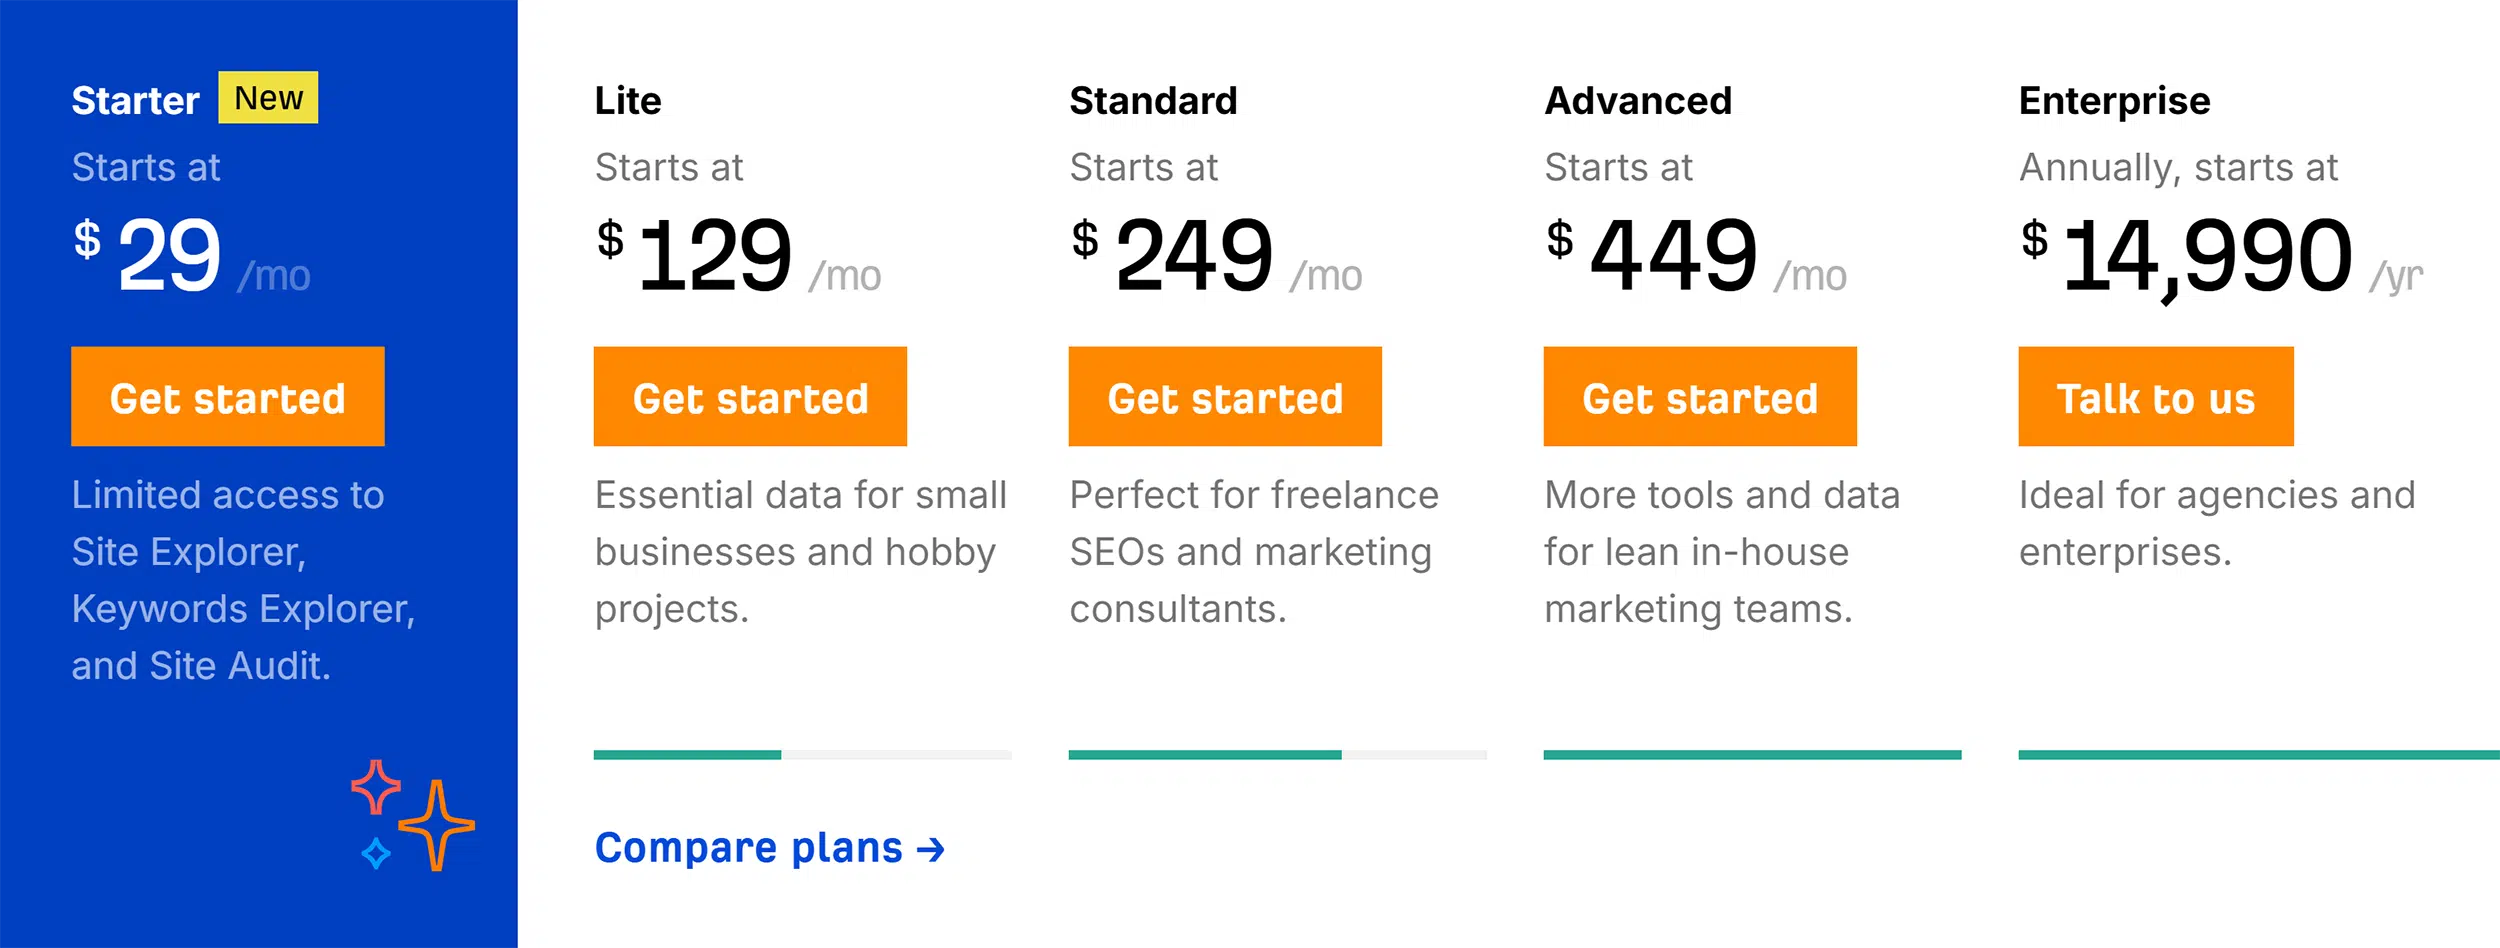The width and height of the screenshot is (2500, 948).
Task: Click the partially filled progress bar under Lite
Action: 802,757
